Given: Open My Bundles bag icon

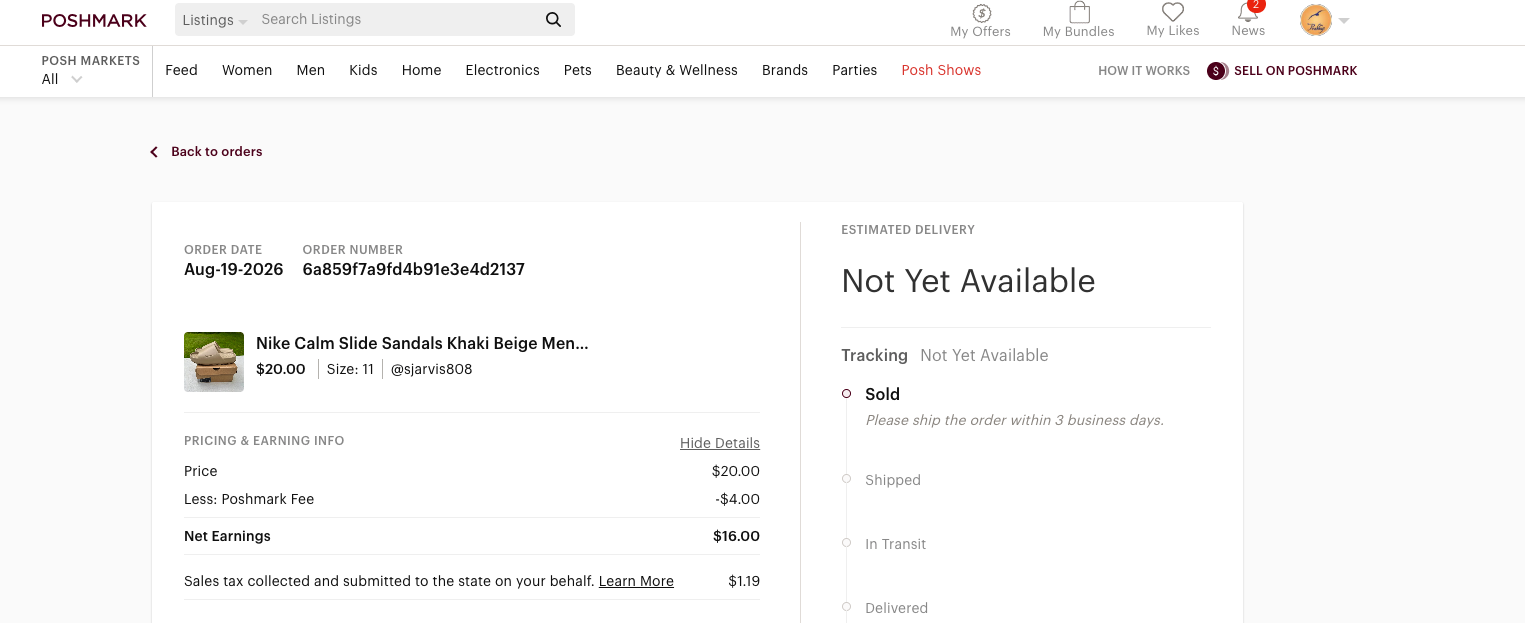Looking at the screenshot, I should (x=1079, y=12).
